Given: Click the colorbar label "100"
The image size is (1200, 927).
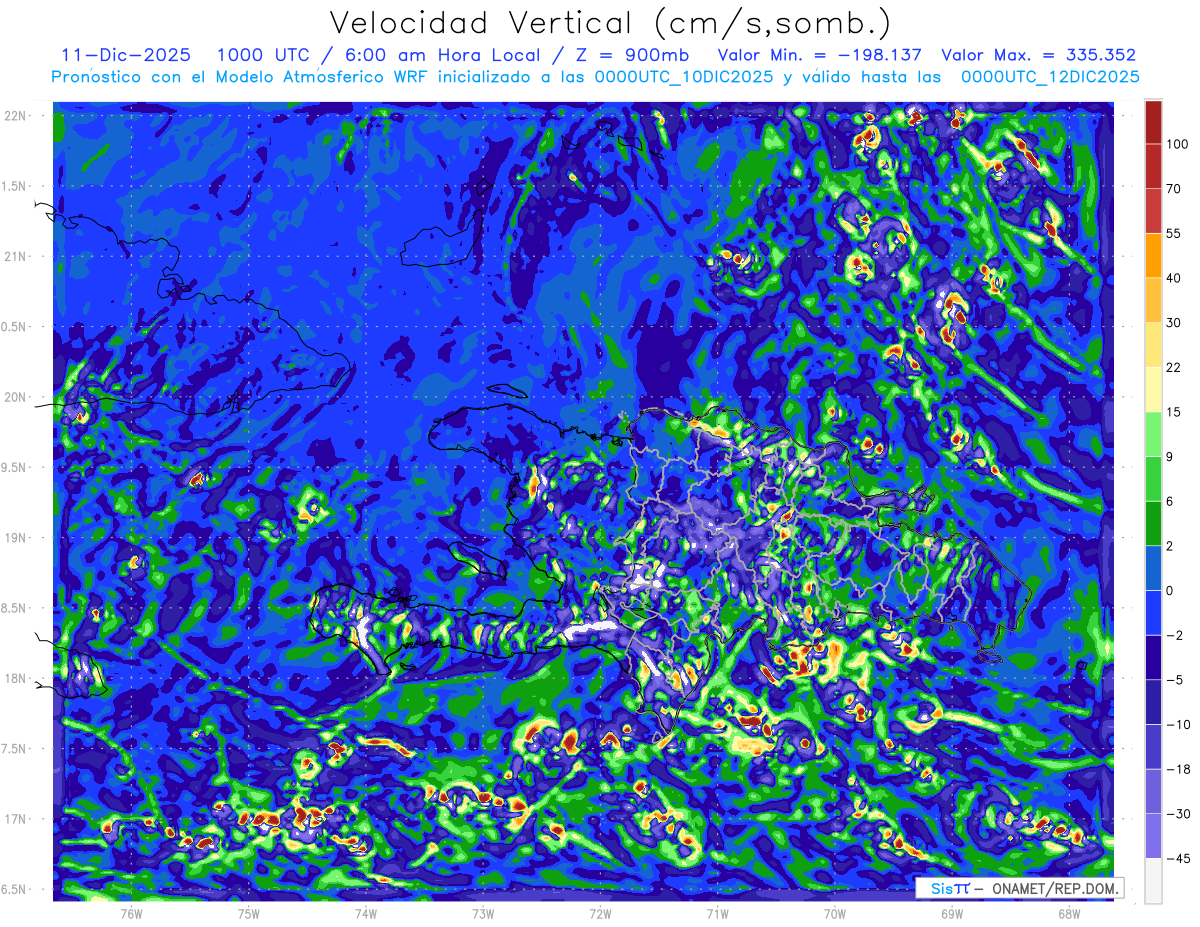Looking at the screenshot, I should click(x=1176, y=145).
